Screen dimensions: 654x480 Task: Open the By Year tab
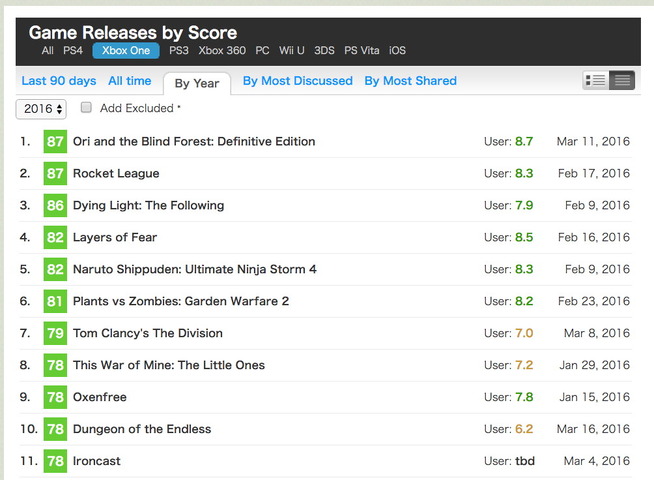197,83
